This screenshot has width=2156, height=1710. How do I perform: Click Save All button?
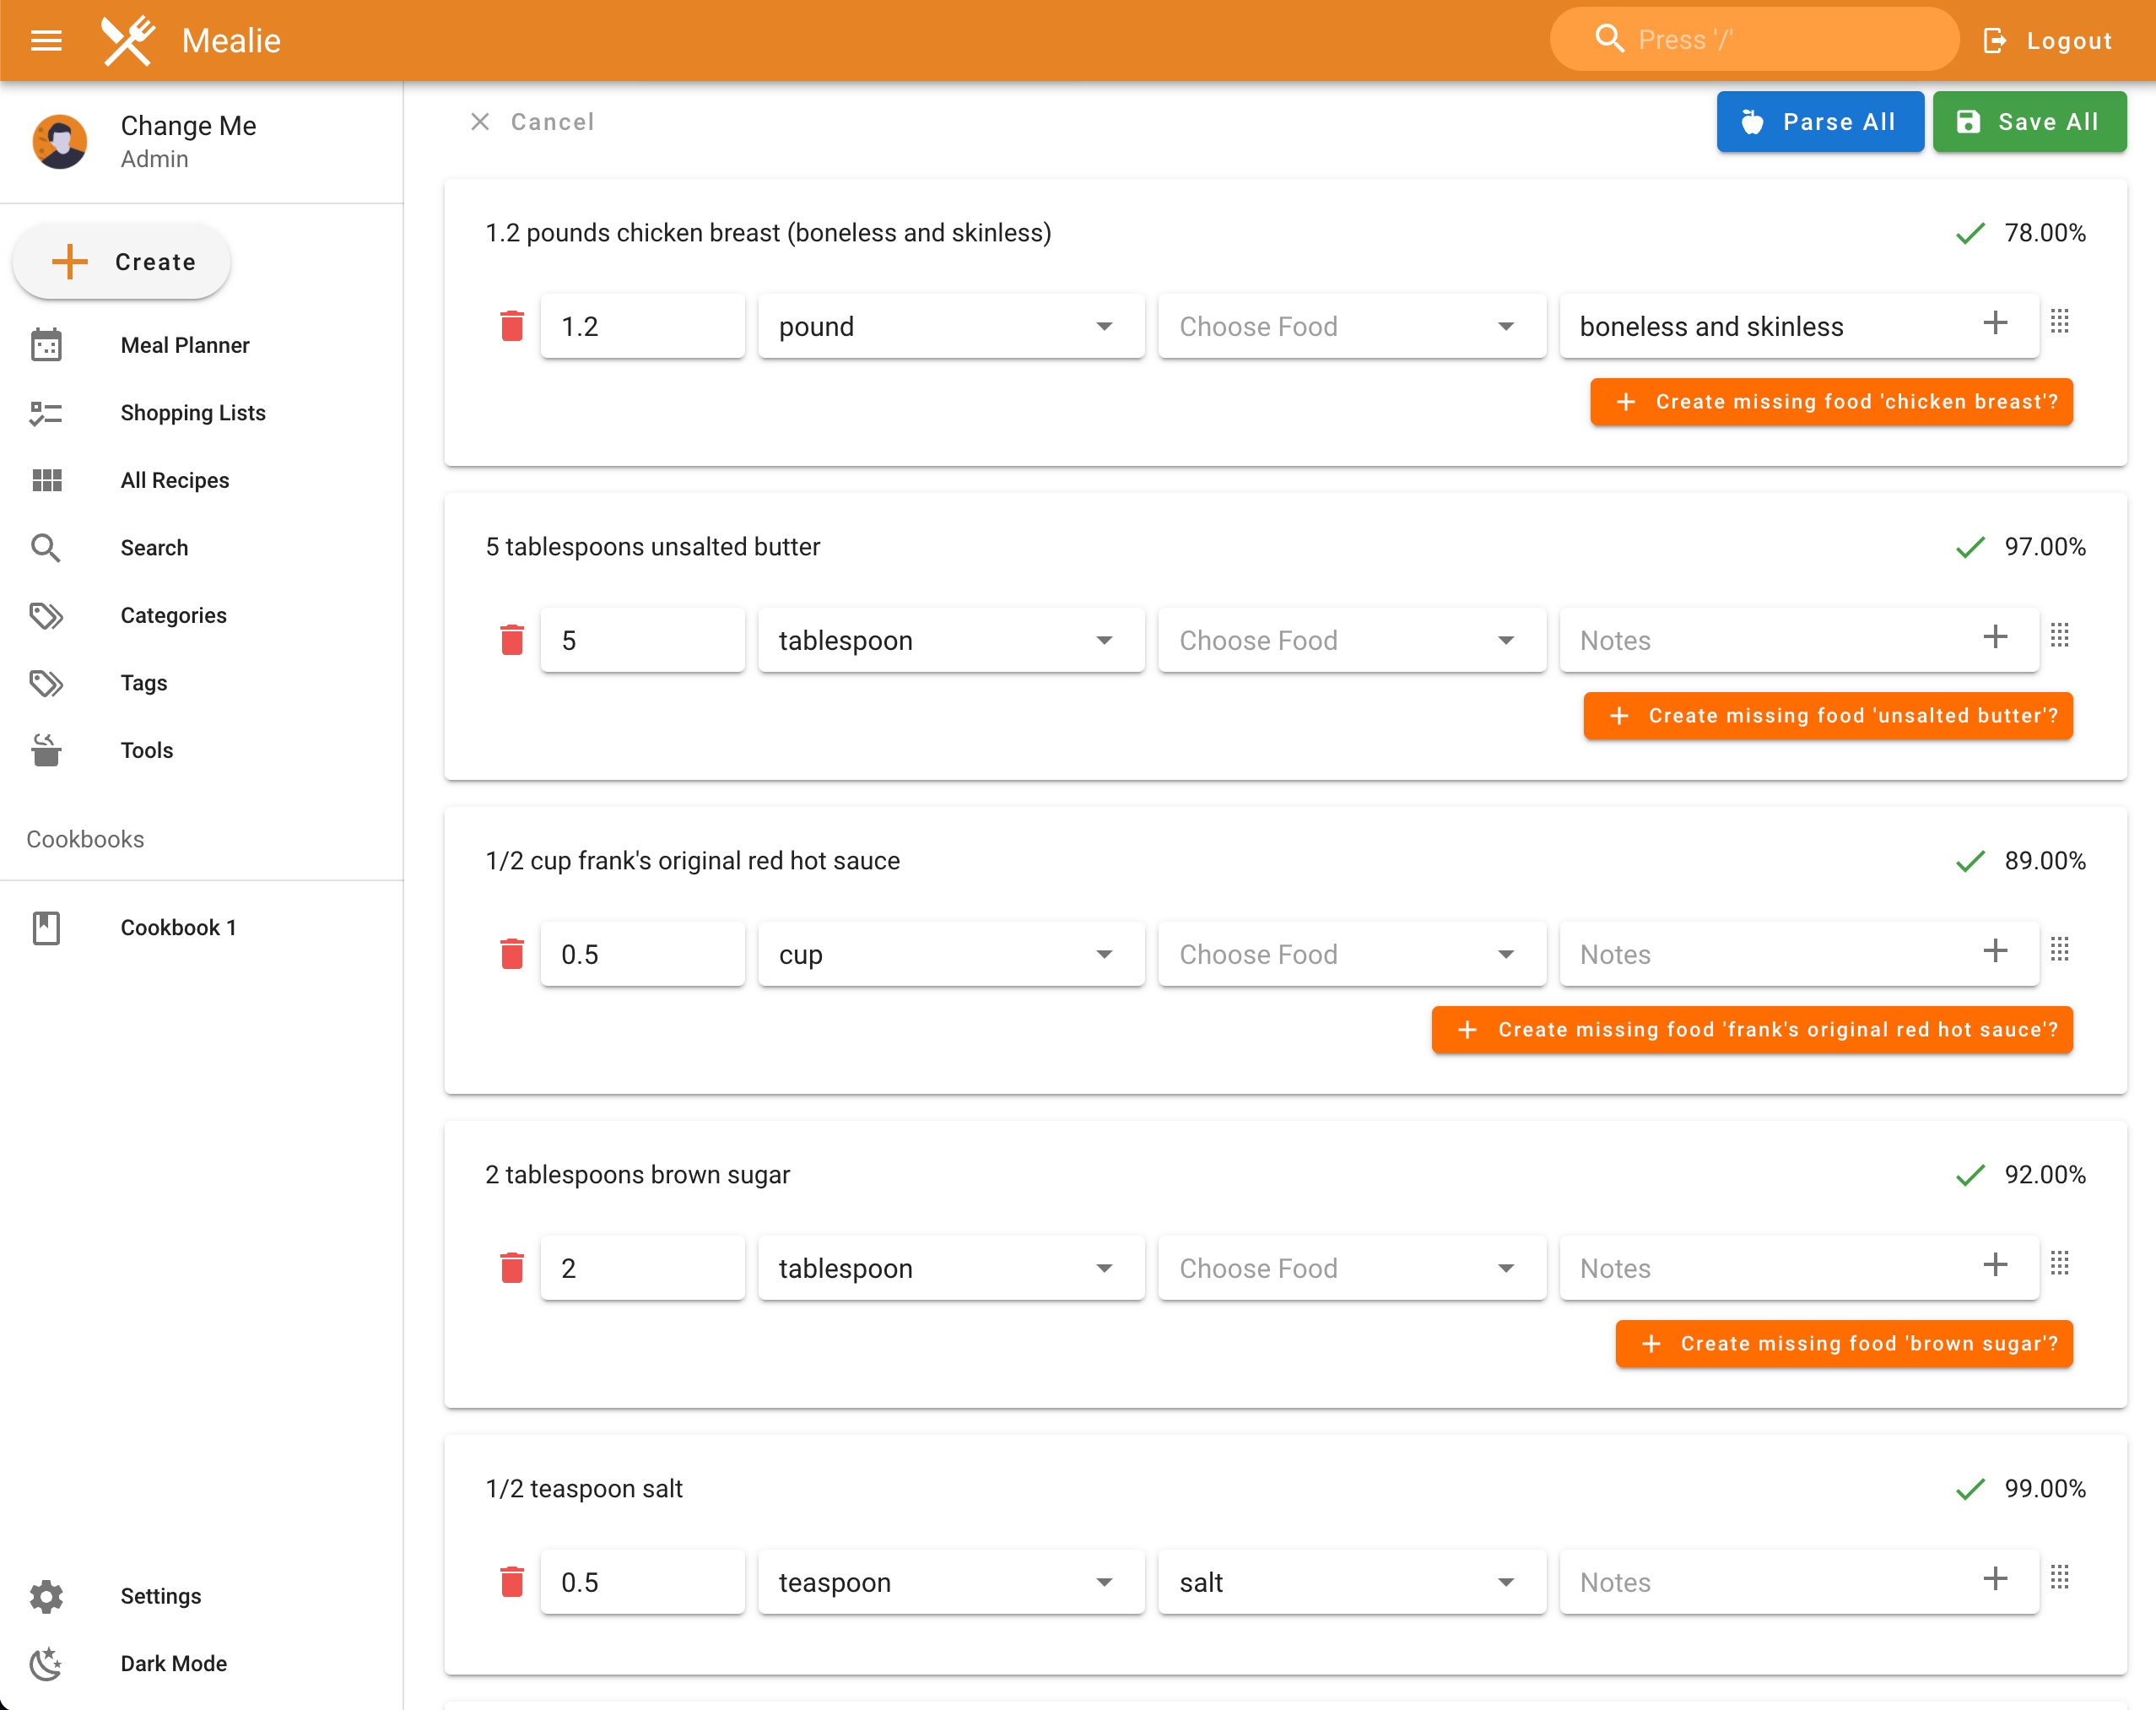(2028, 122)
